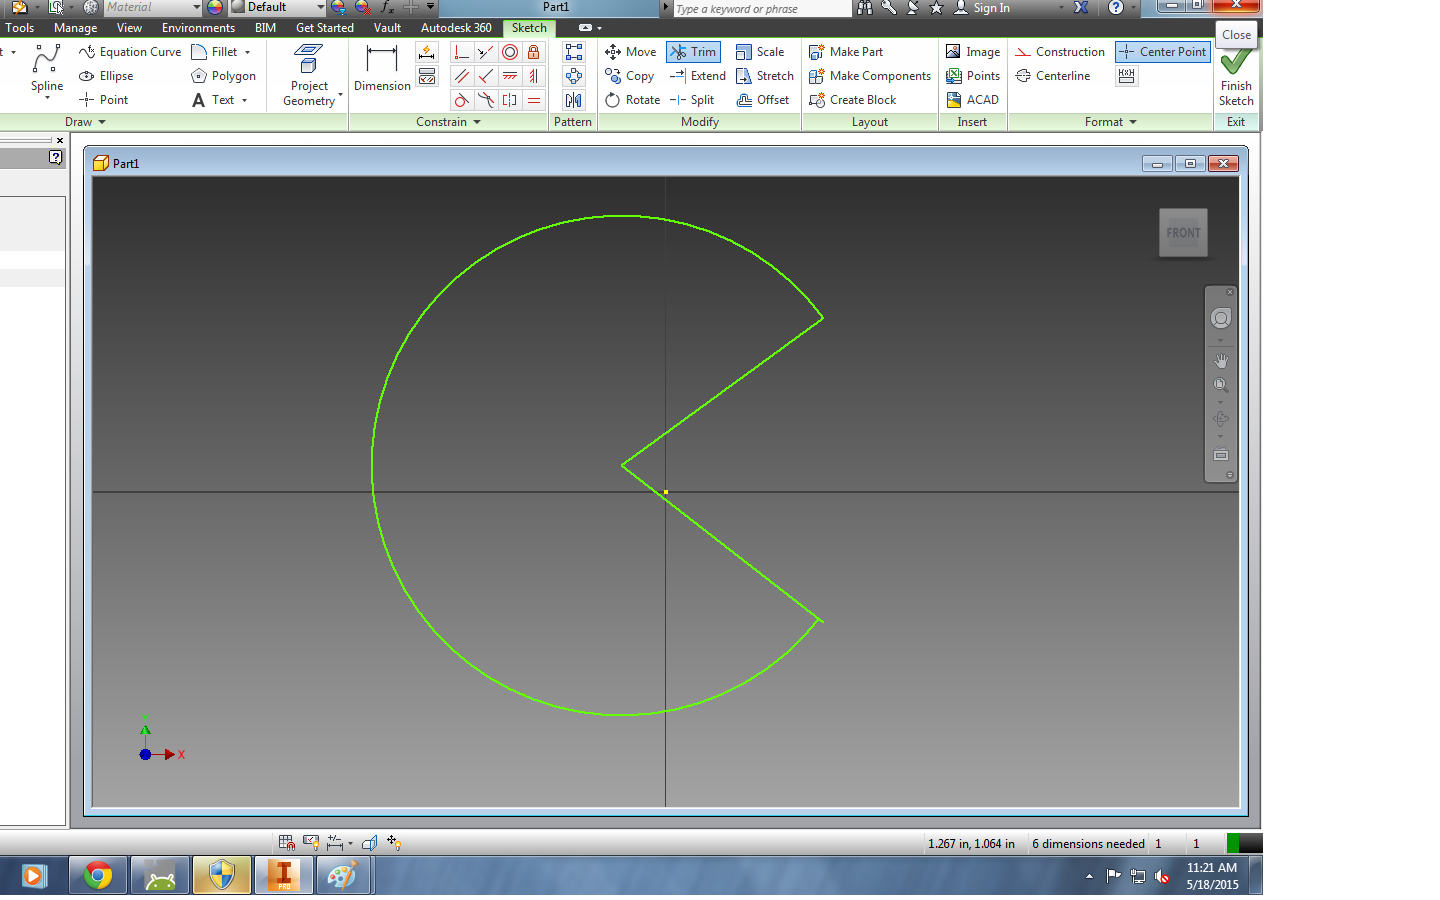Click the Project Geometry tool
Screen dimensions: 1440x900
point(309,75)
